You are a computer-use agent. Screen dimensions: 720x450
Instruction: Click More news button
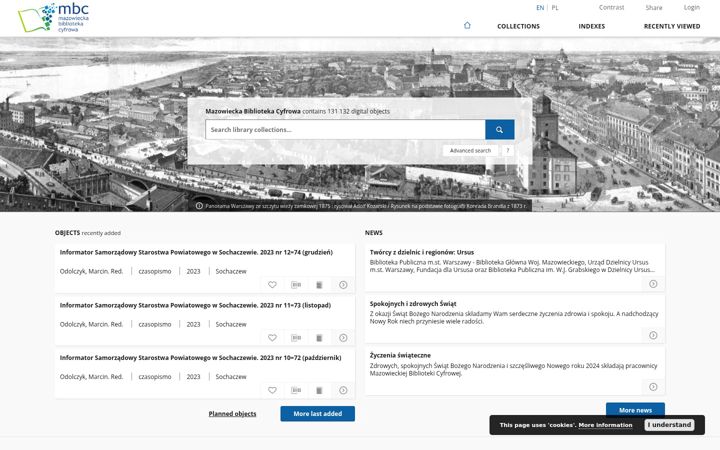(x=635, y=409)
